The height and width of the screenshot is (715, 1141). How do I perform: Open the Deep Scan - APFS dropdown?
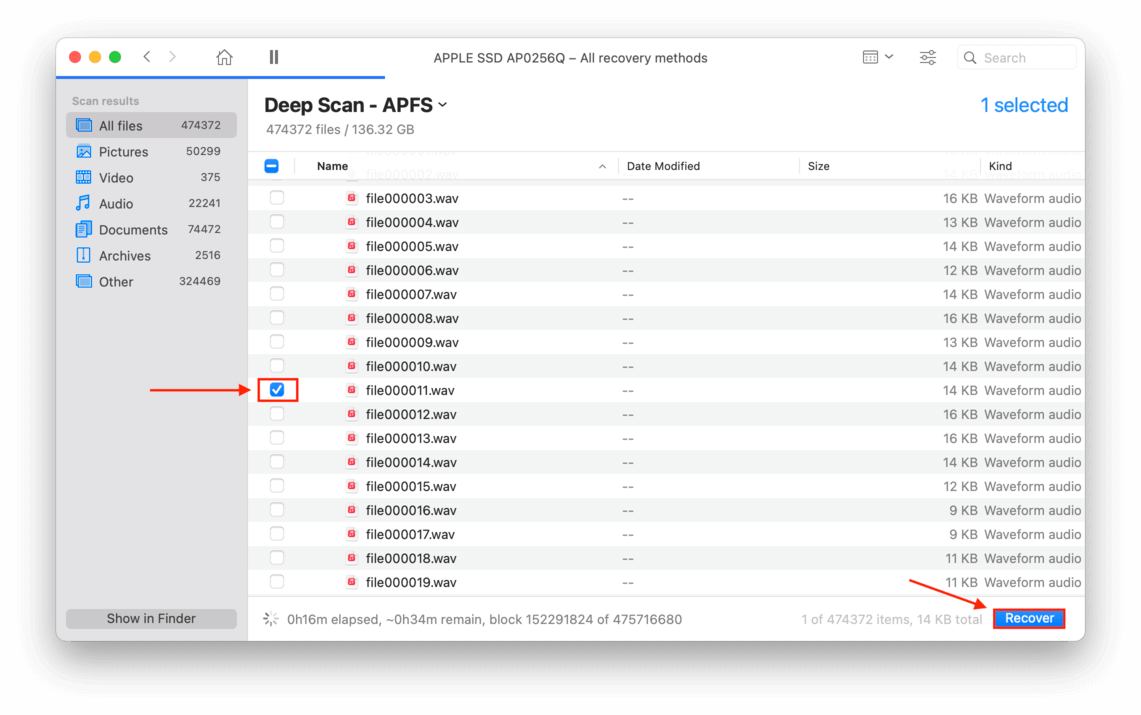pyautogui.click(x=356, y=105)
